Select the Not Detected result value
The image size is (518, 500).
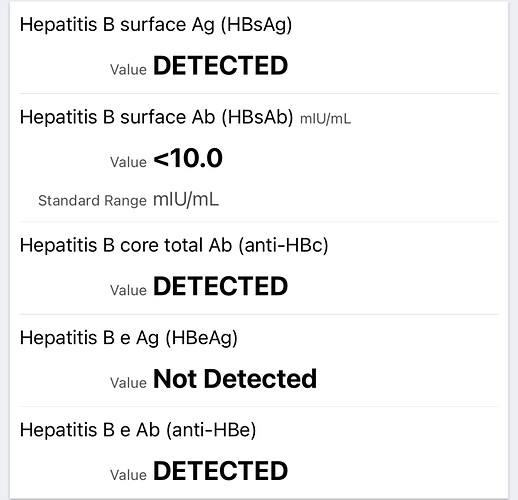tap(235, 379)
